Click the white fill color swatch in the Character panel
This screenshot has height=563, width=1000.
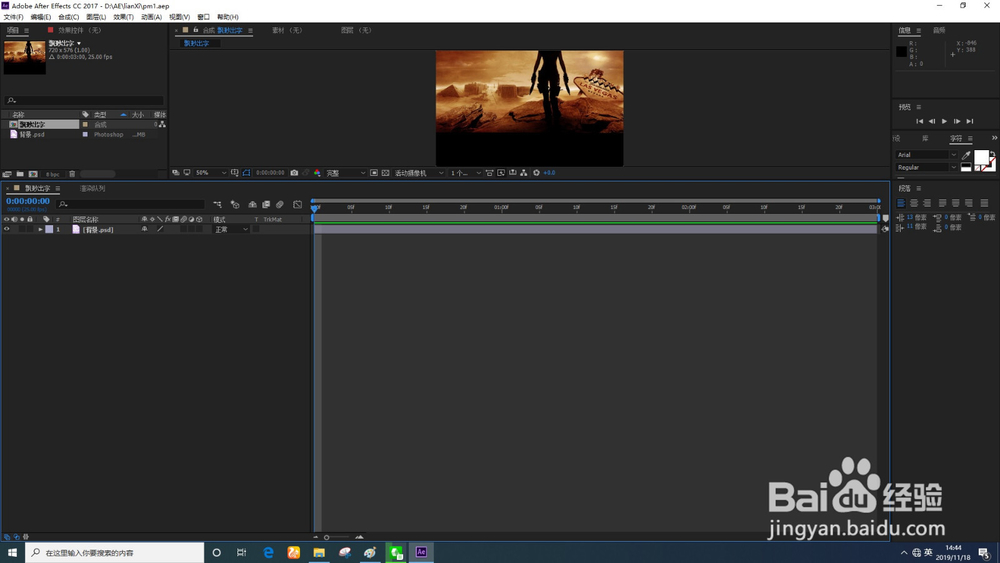pyautogui.click(x=982, y=157)
